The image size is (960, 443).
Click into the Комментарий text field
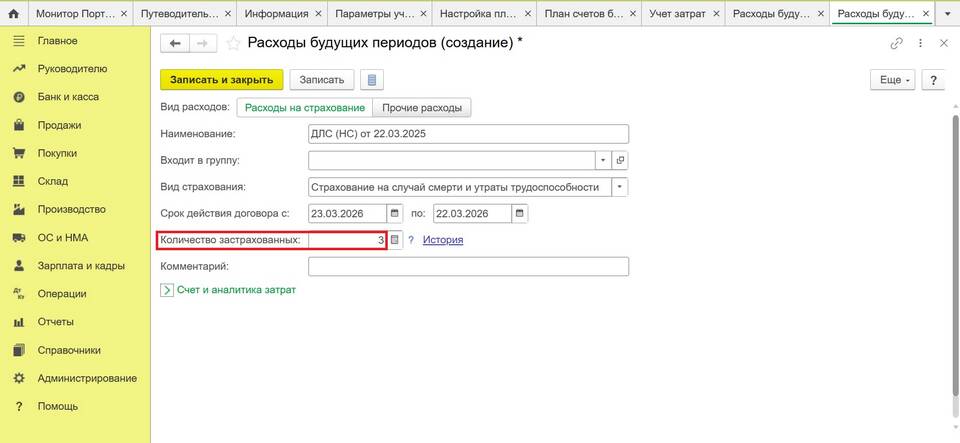pyautogui.click(x=468, y=266)
